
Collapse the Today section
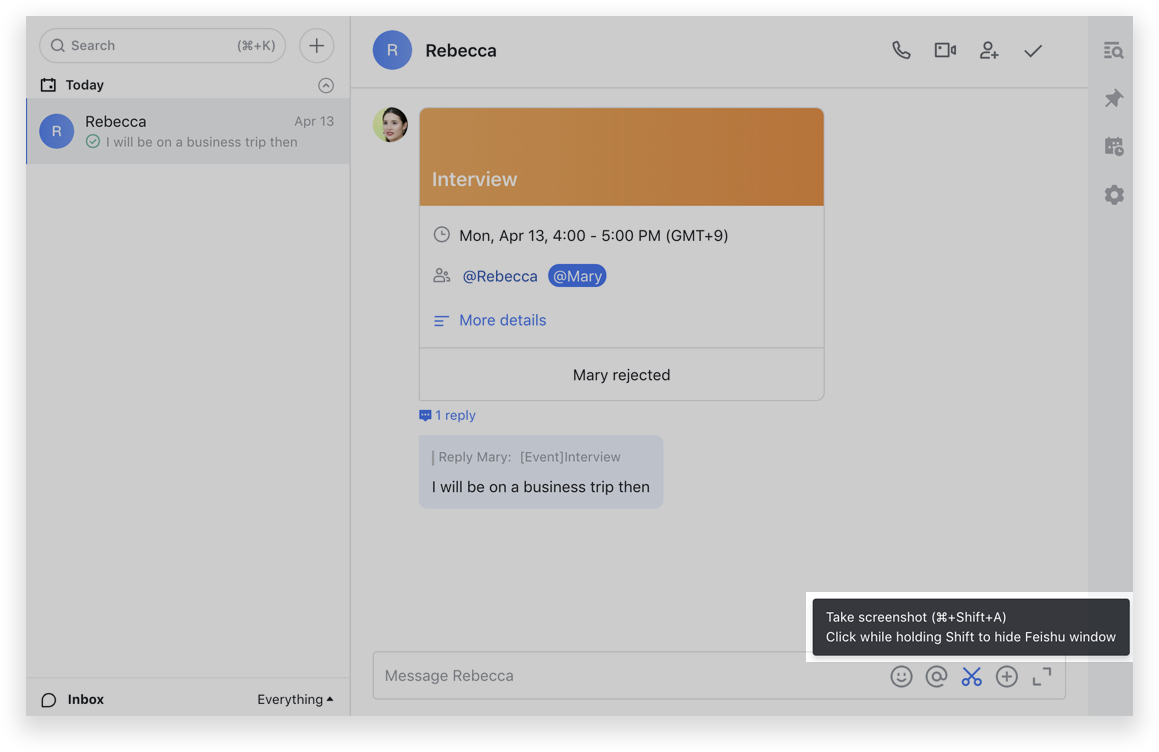click(326, 85)
